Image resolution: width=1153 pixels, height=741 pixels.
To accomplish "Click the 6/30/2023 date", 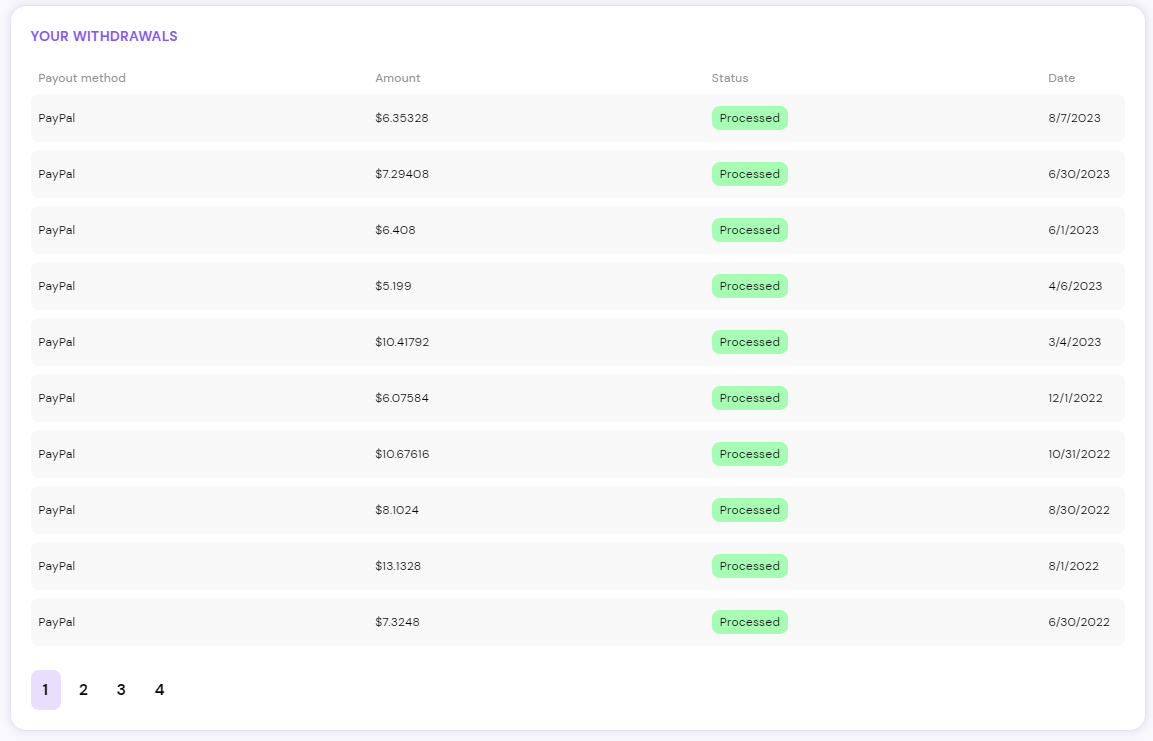I will pyautogui.click(x=1079, y=174).
